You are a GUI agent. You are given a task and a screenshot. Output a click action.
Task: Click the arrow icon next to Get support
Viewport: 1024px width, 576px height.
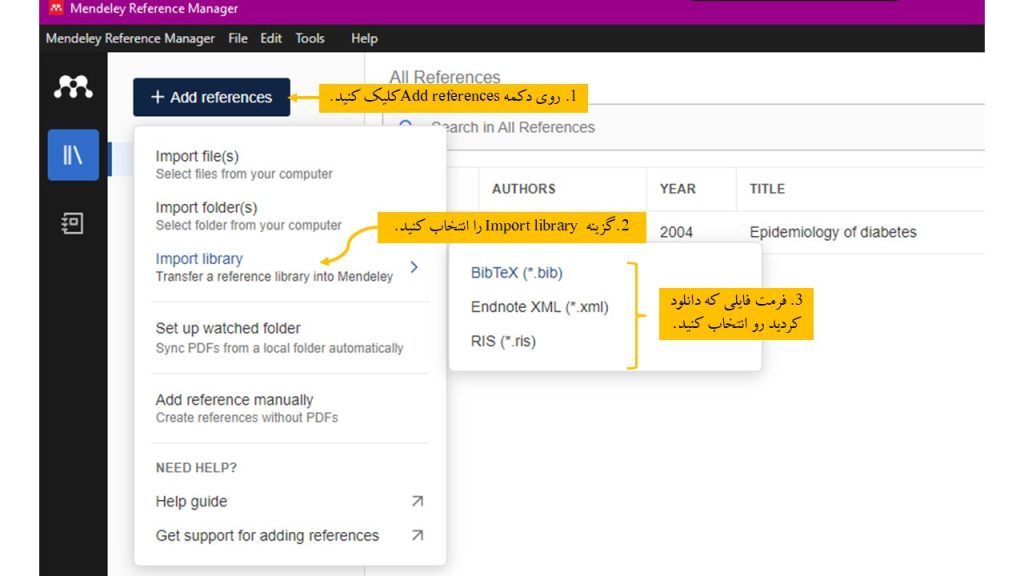(x=419, y=535)
